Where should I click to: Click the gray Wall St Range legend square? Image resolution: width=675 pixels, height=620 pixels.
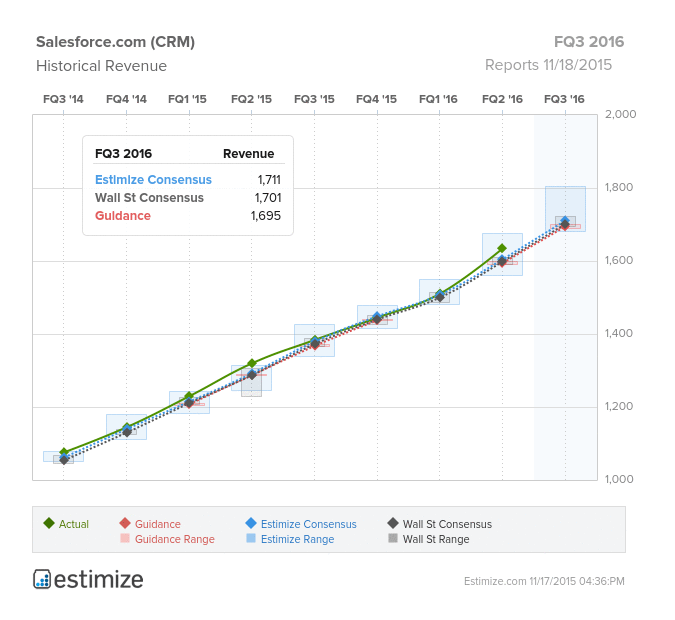pyautogui.click(x=393, y=538)
